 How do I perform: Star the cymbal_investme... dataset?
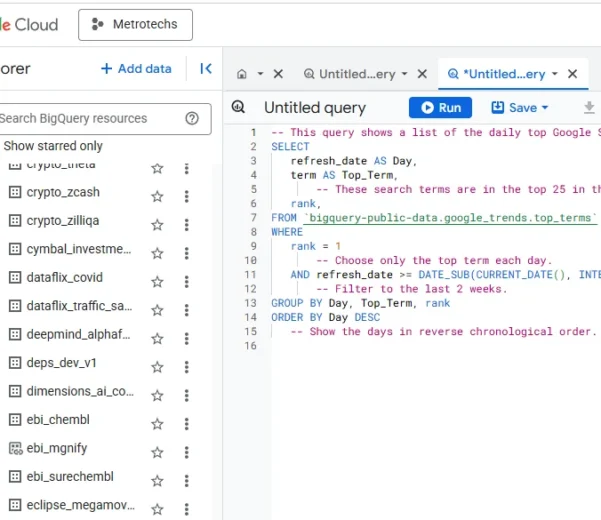157,253
